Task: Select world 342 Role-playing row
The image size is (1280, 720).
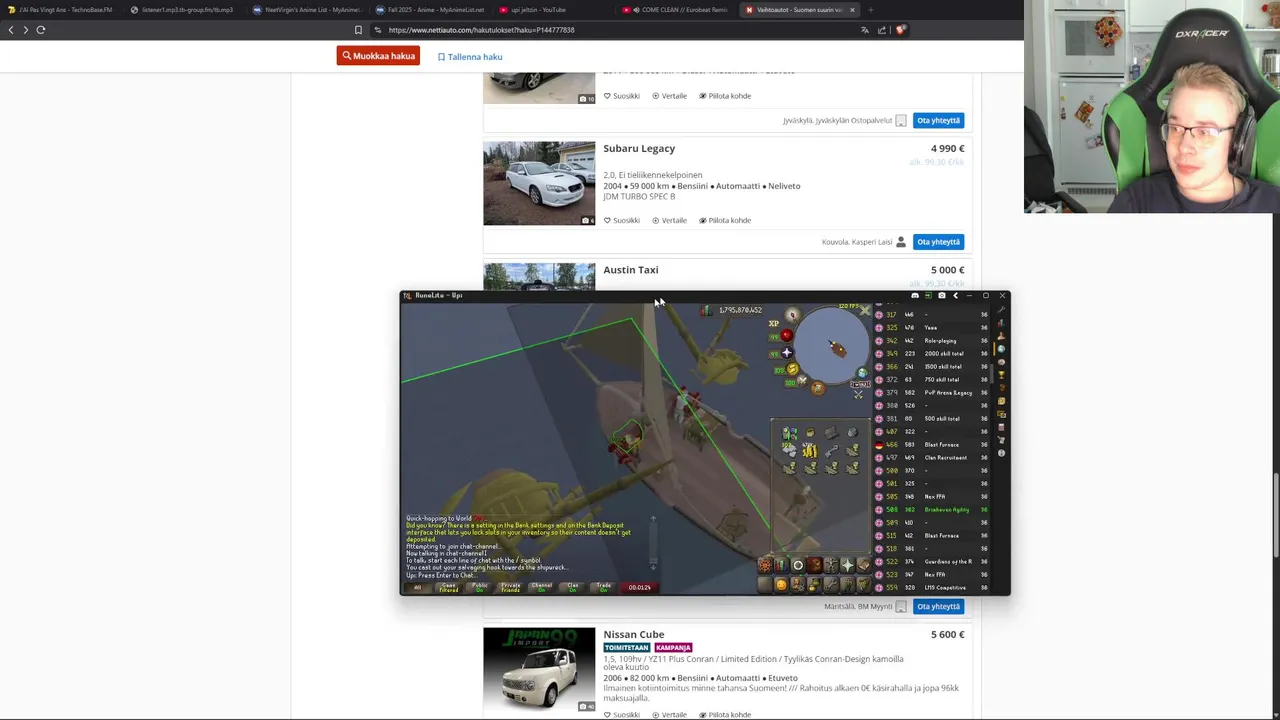Action: [x=932, y=341]
